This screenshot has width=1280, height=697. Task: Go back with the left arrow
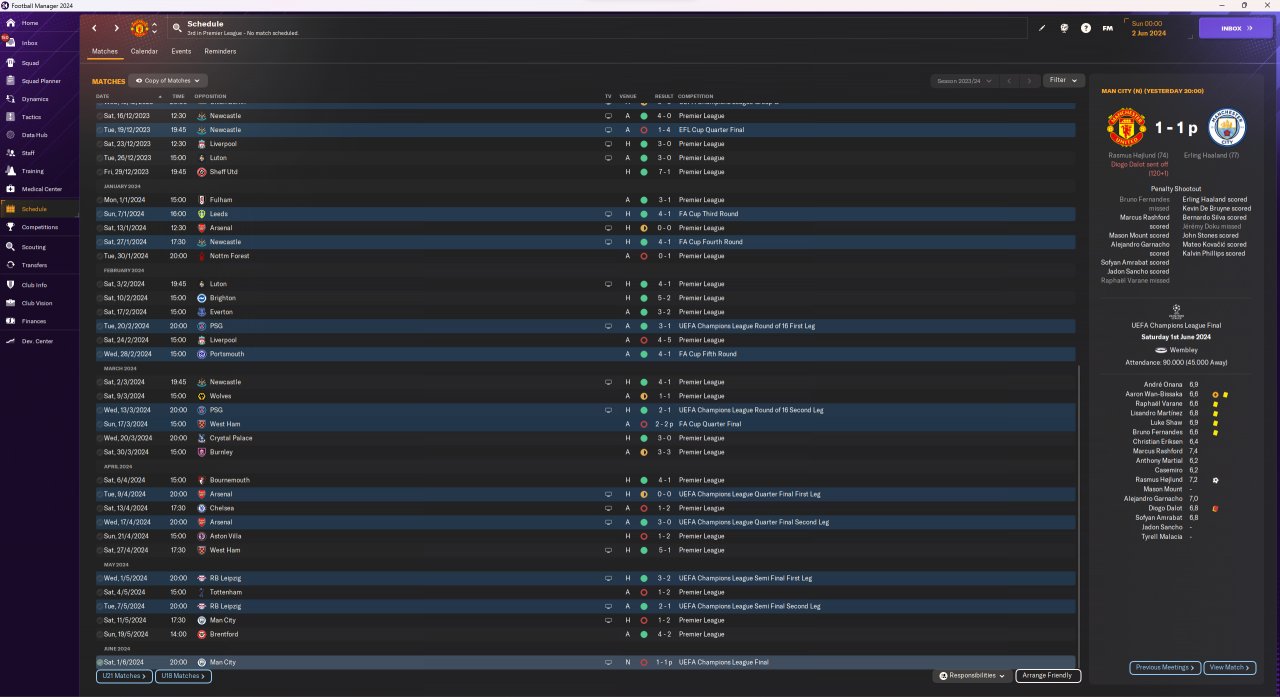click(x=94, y=28)
